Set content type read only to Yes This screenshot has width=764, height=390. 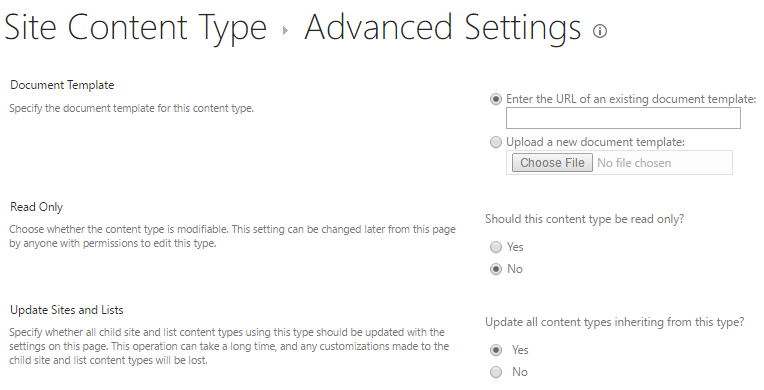[x=496, y=247]
